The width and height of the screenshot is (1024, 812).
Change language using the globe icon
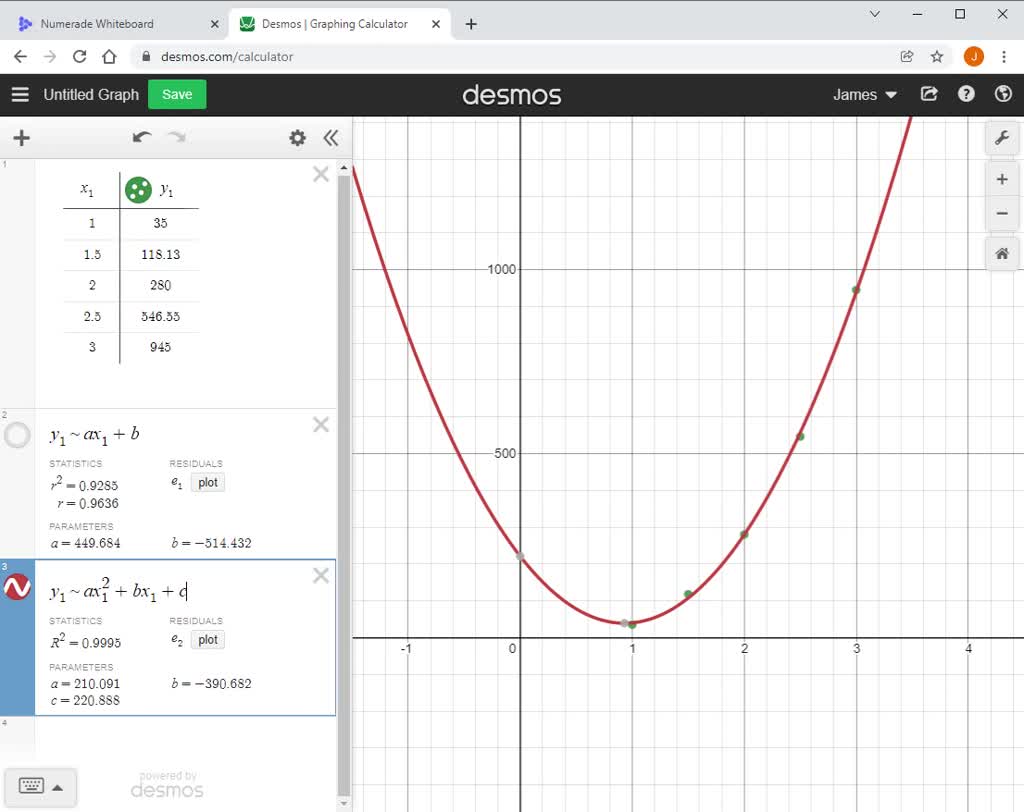1002,94
